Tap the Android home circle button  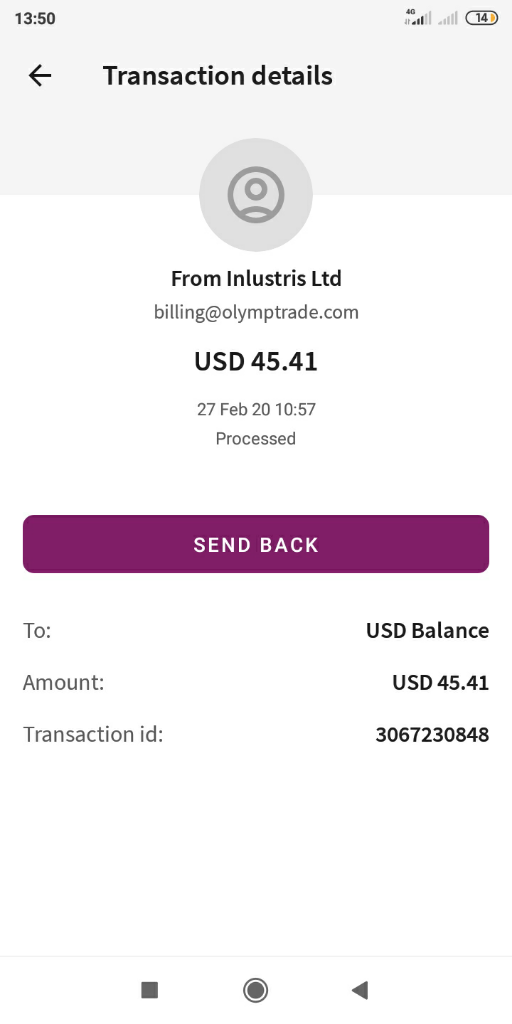[255, 990]
